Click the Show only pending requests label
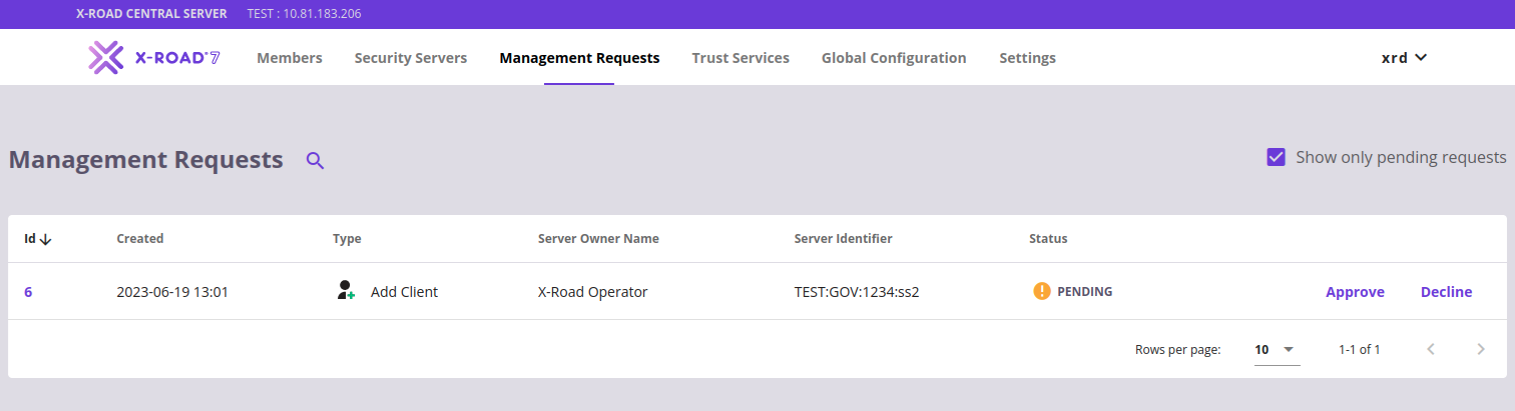 pos(1401,157)
